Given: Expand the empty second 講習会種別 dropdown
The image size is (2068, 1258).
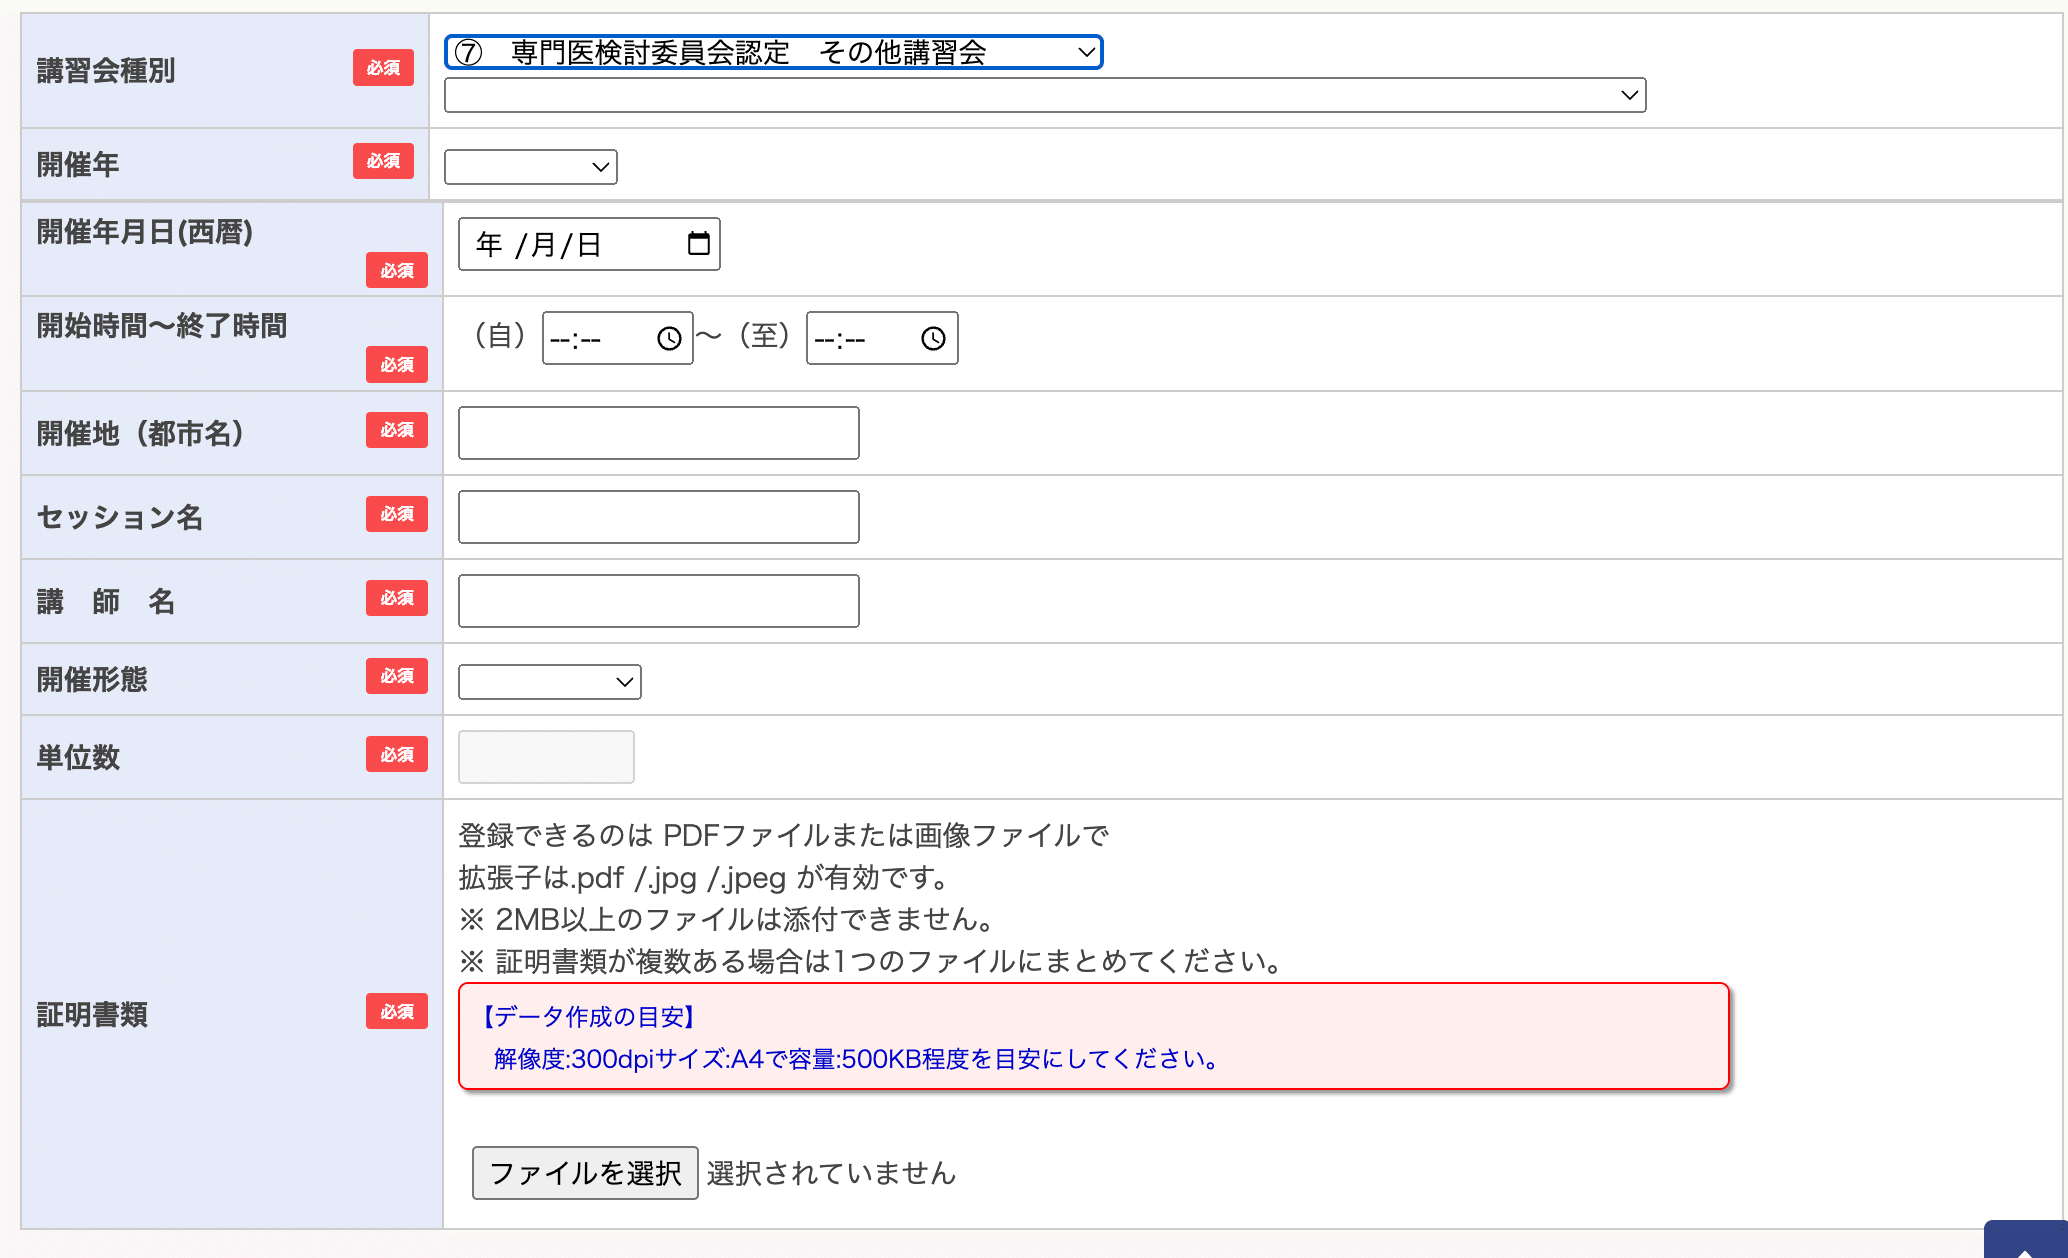Looking at the screenshot, I should point(1044,95).
